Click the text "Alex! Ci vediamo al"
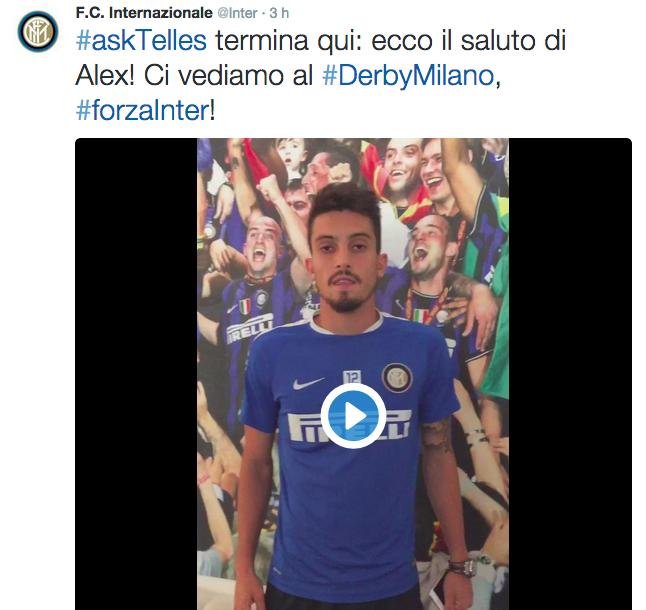 coord(194,76)
